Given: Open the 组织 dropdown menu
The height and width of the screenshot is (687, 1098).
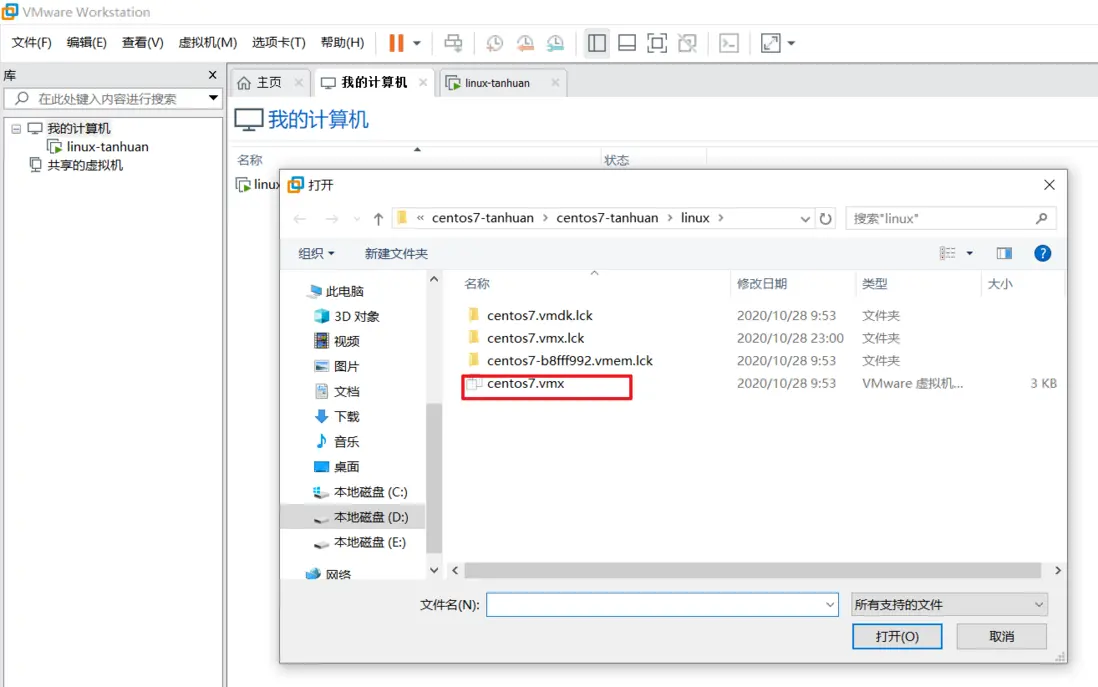Looking at the screenshot, I should click(316, 254).
